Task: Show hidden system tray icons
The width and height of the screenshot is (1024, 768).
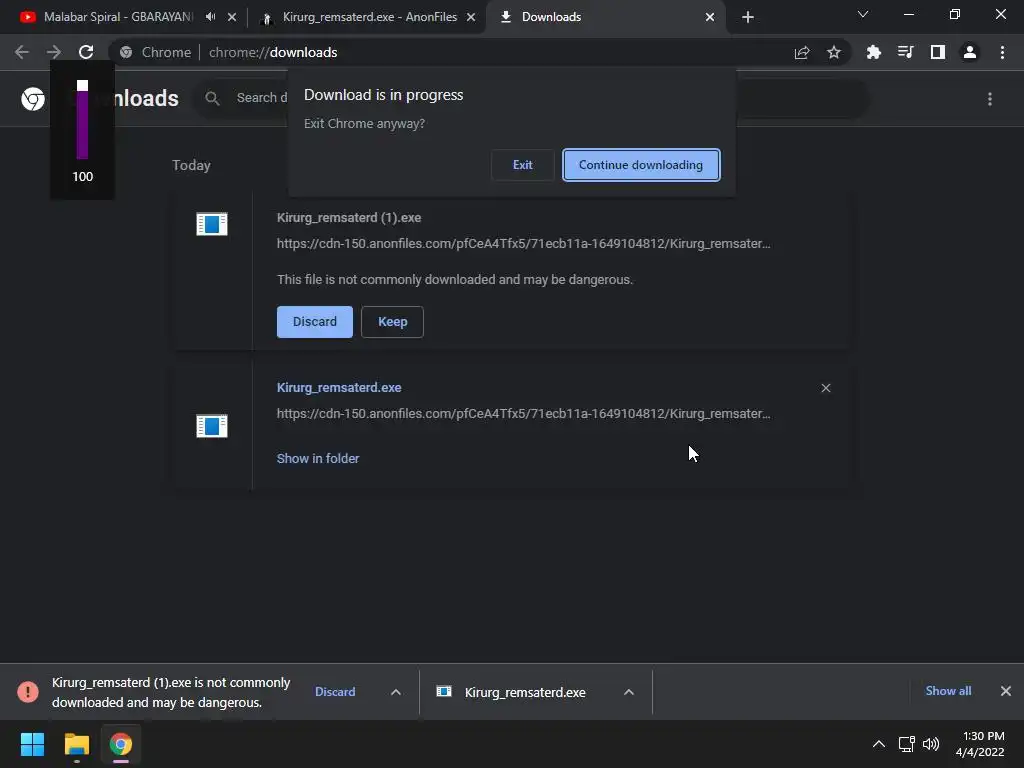Action: [879, 744]
